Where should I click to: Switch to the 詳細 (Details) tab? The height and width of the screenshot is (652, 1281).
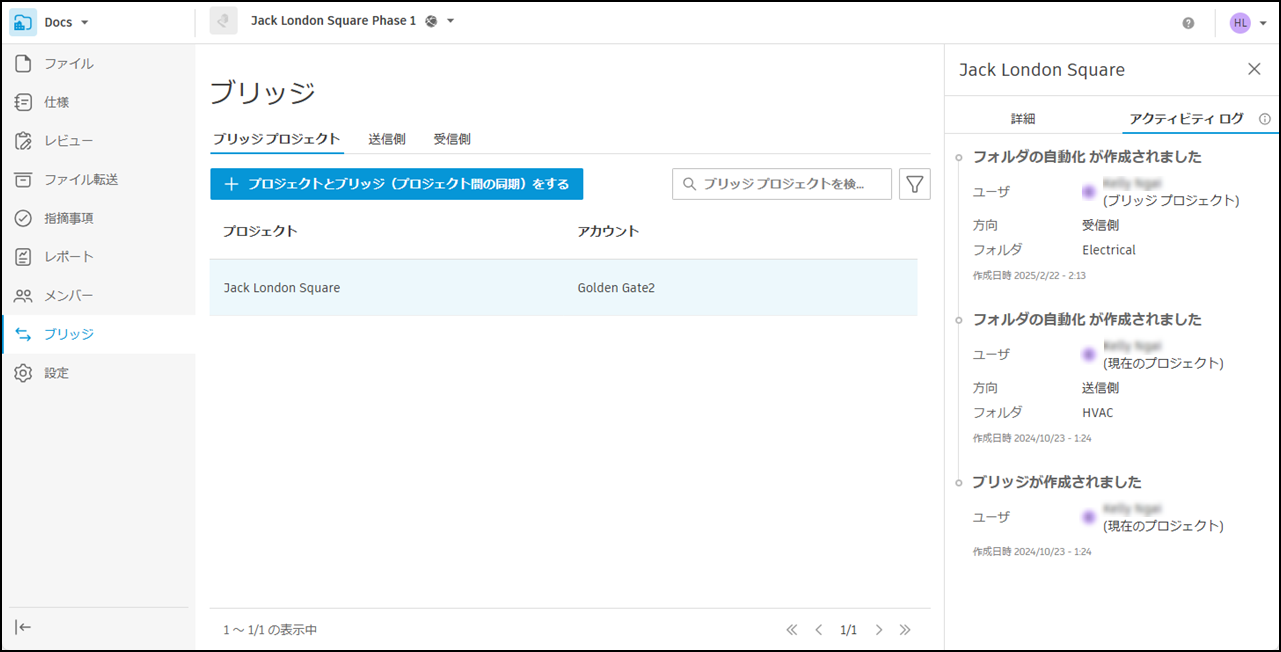tap(1023, 118)
